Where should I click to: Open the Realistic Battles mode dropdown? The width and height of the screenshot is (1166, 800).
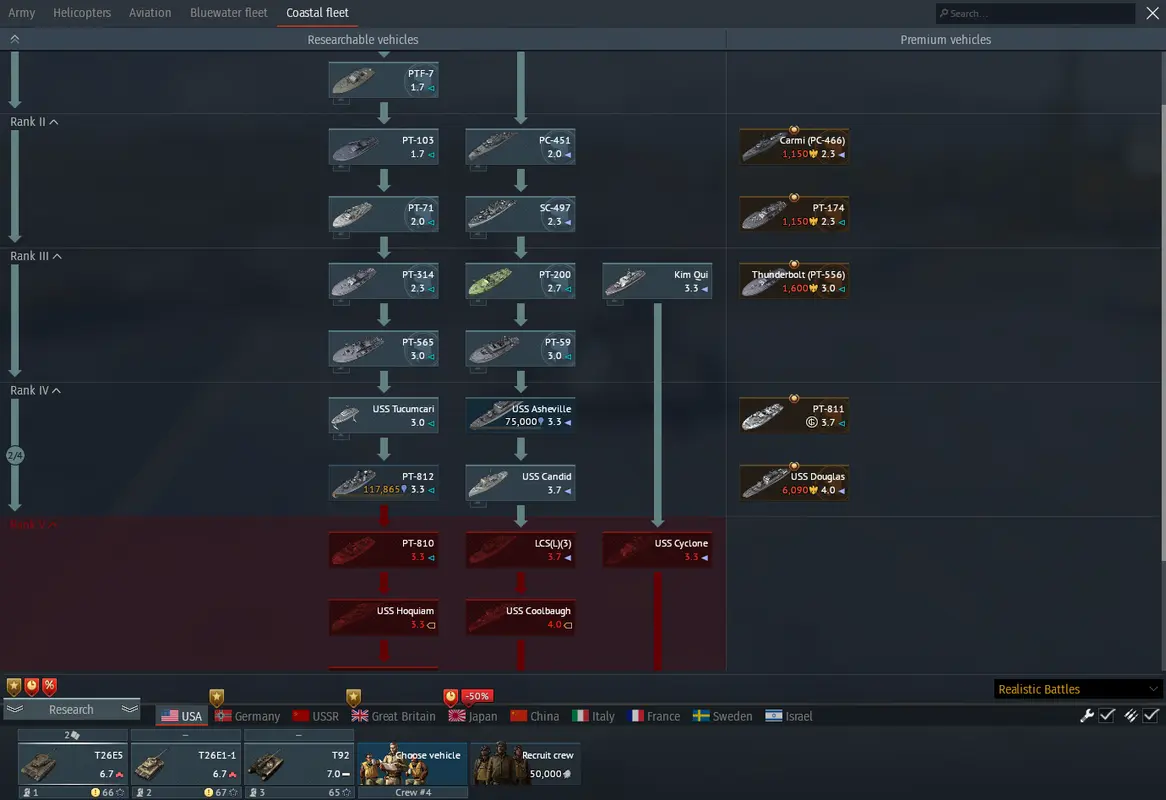pos(1078,689)
